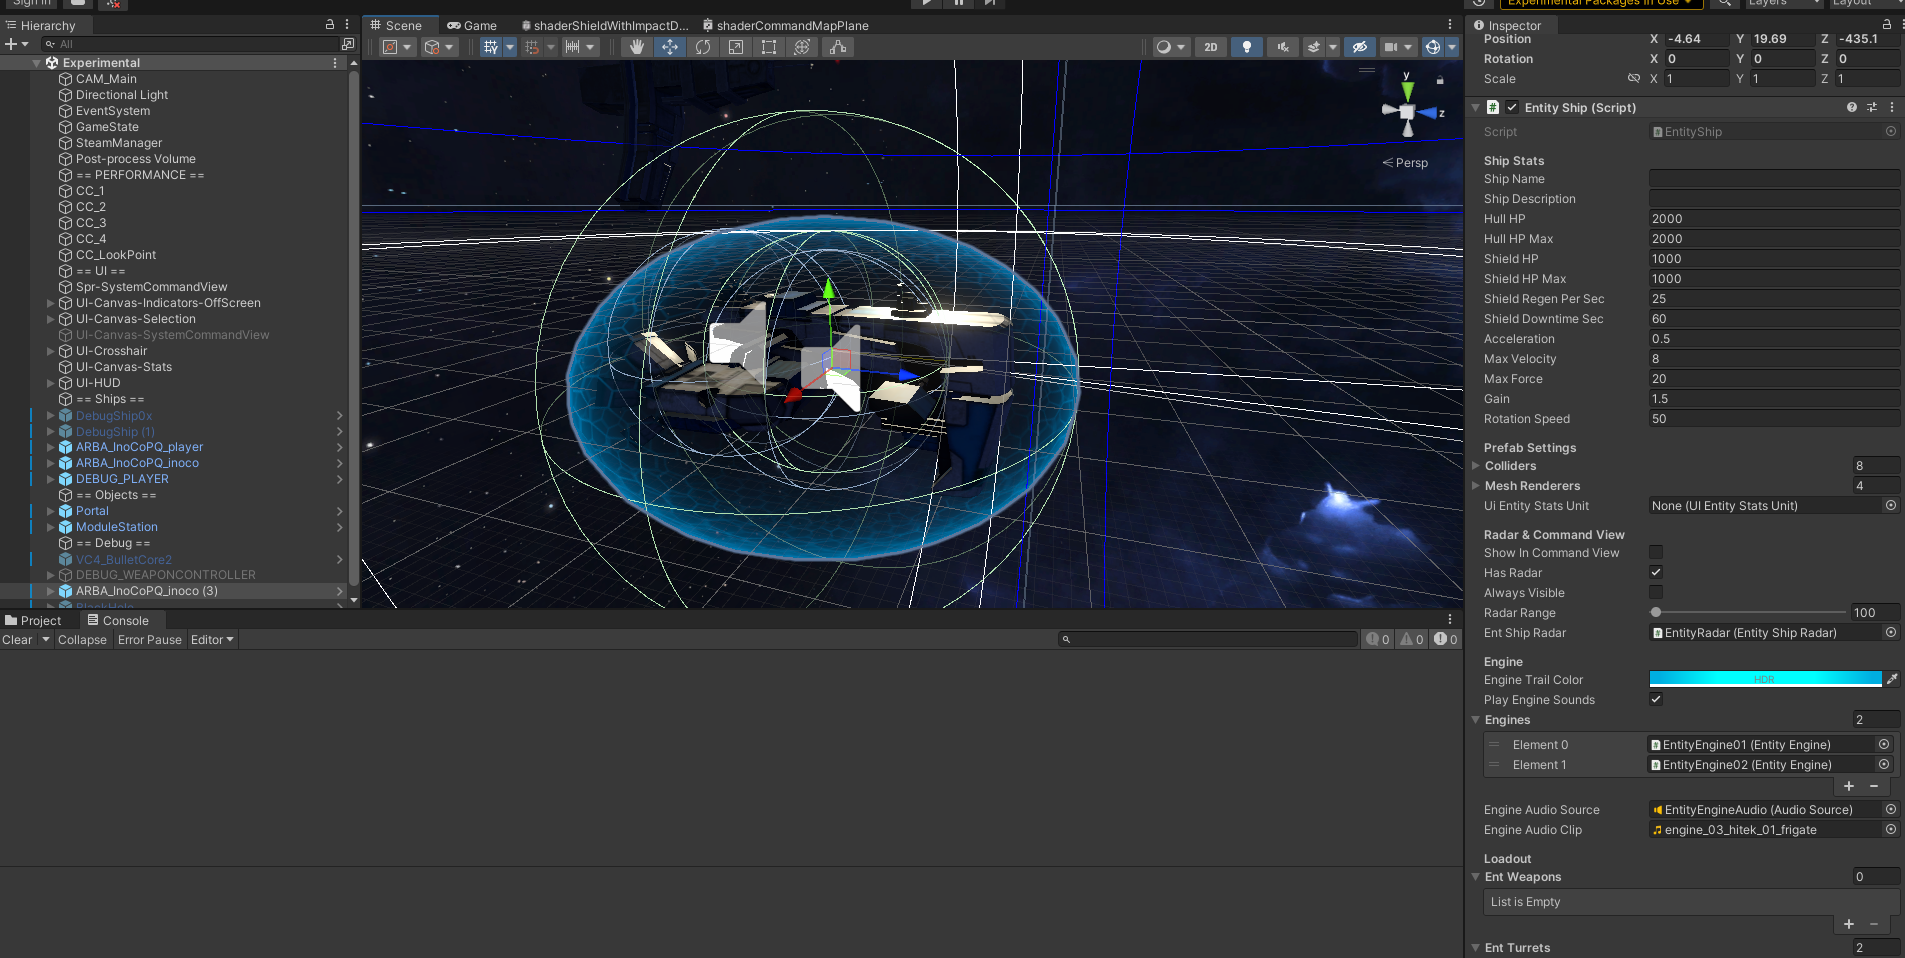Click the Hull HP input field

pos(1773,219)
